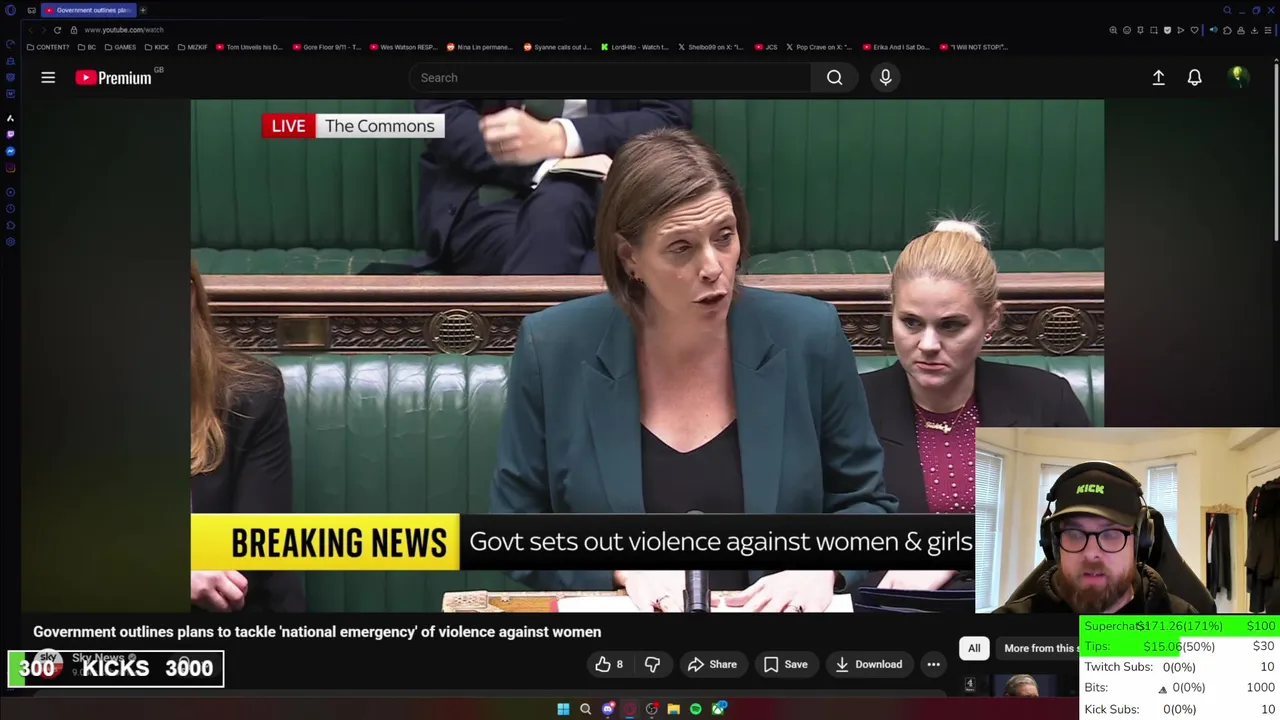
Task: Click the heart bookmark icon in toolbar
Action: click(1194, 30)
